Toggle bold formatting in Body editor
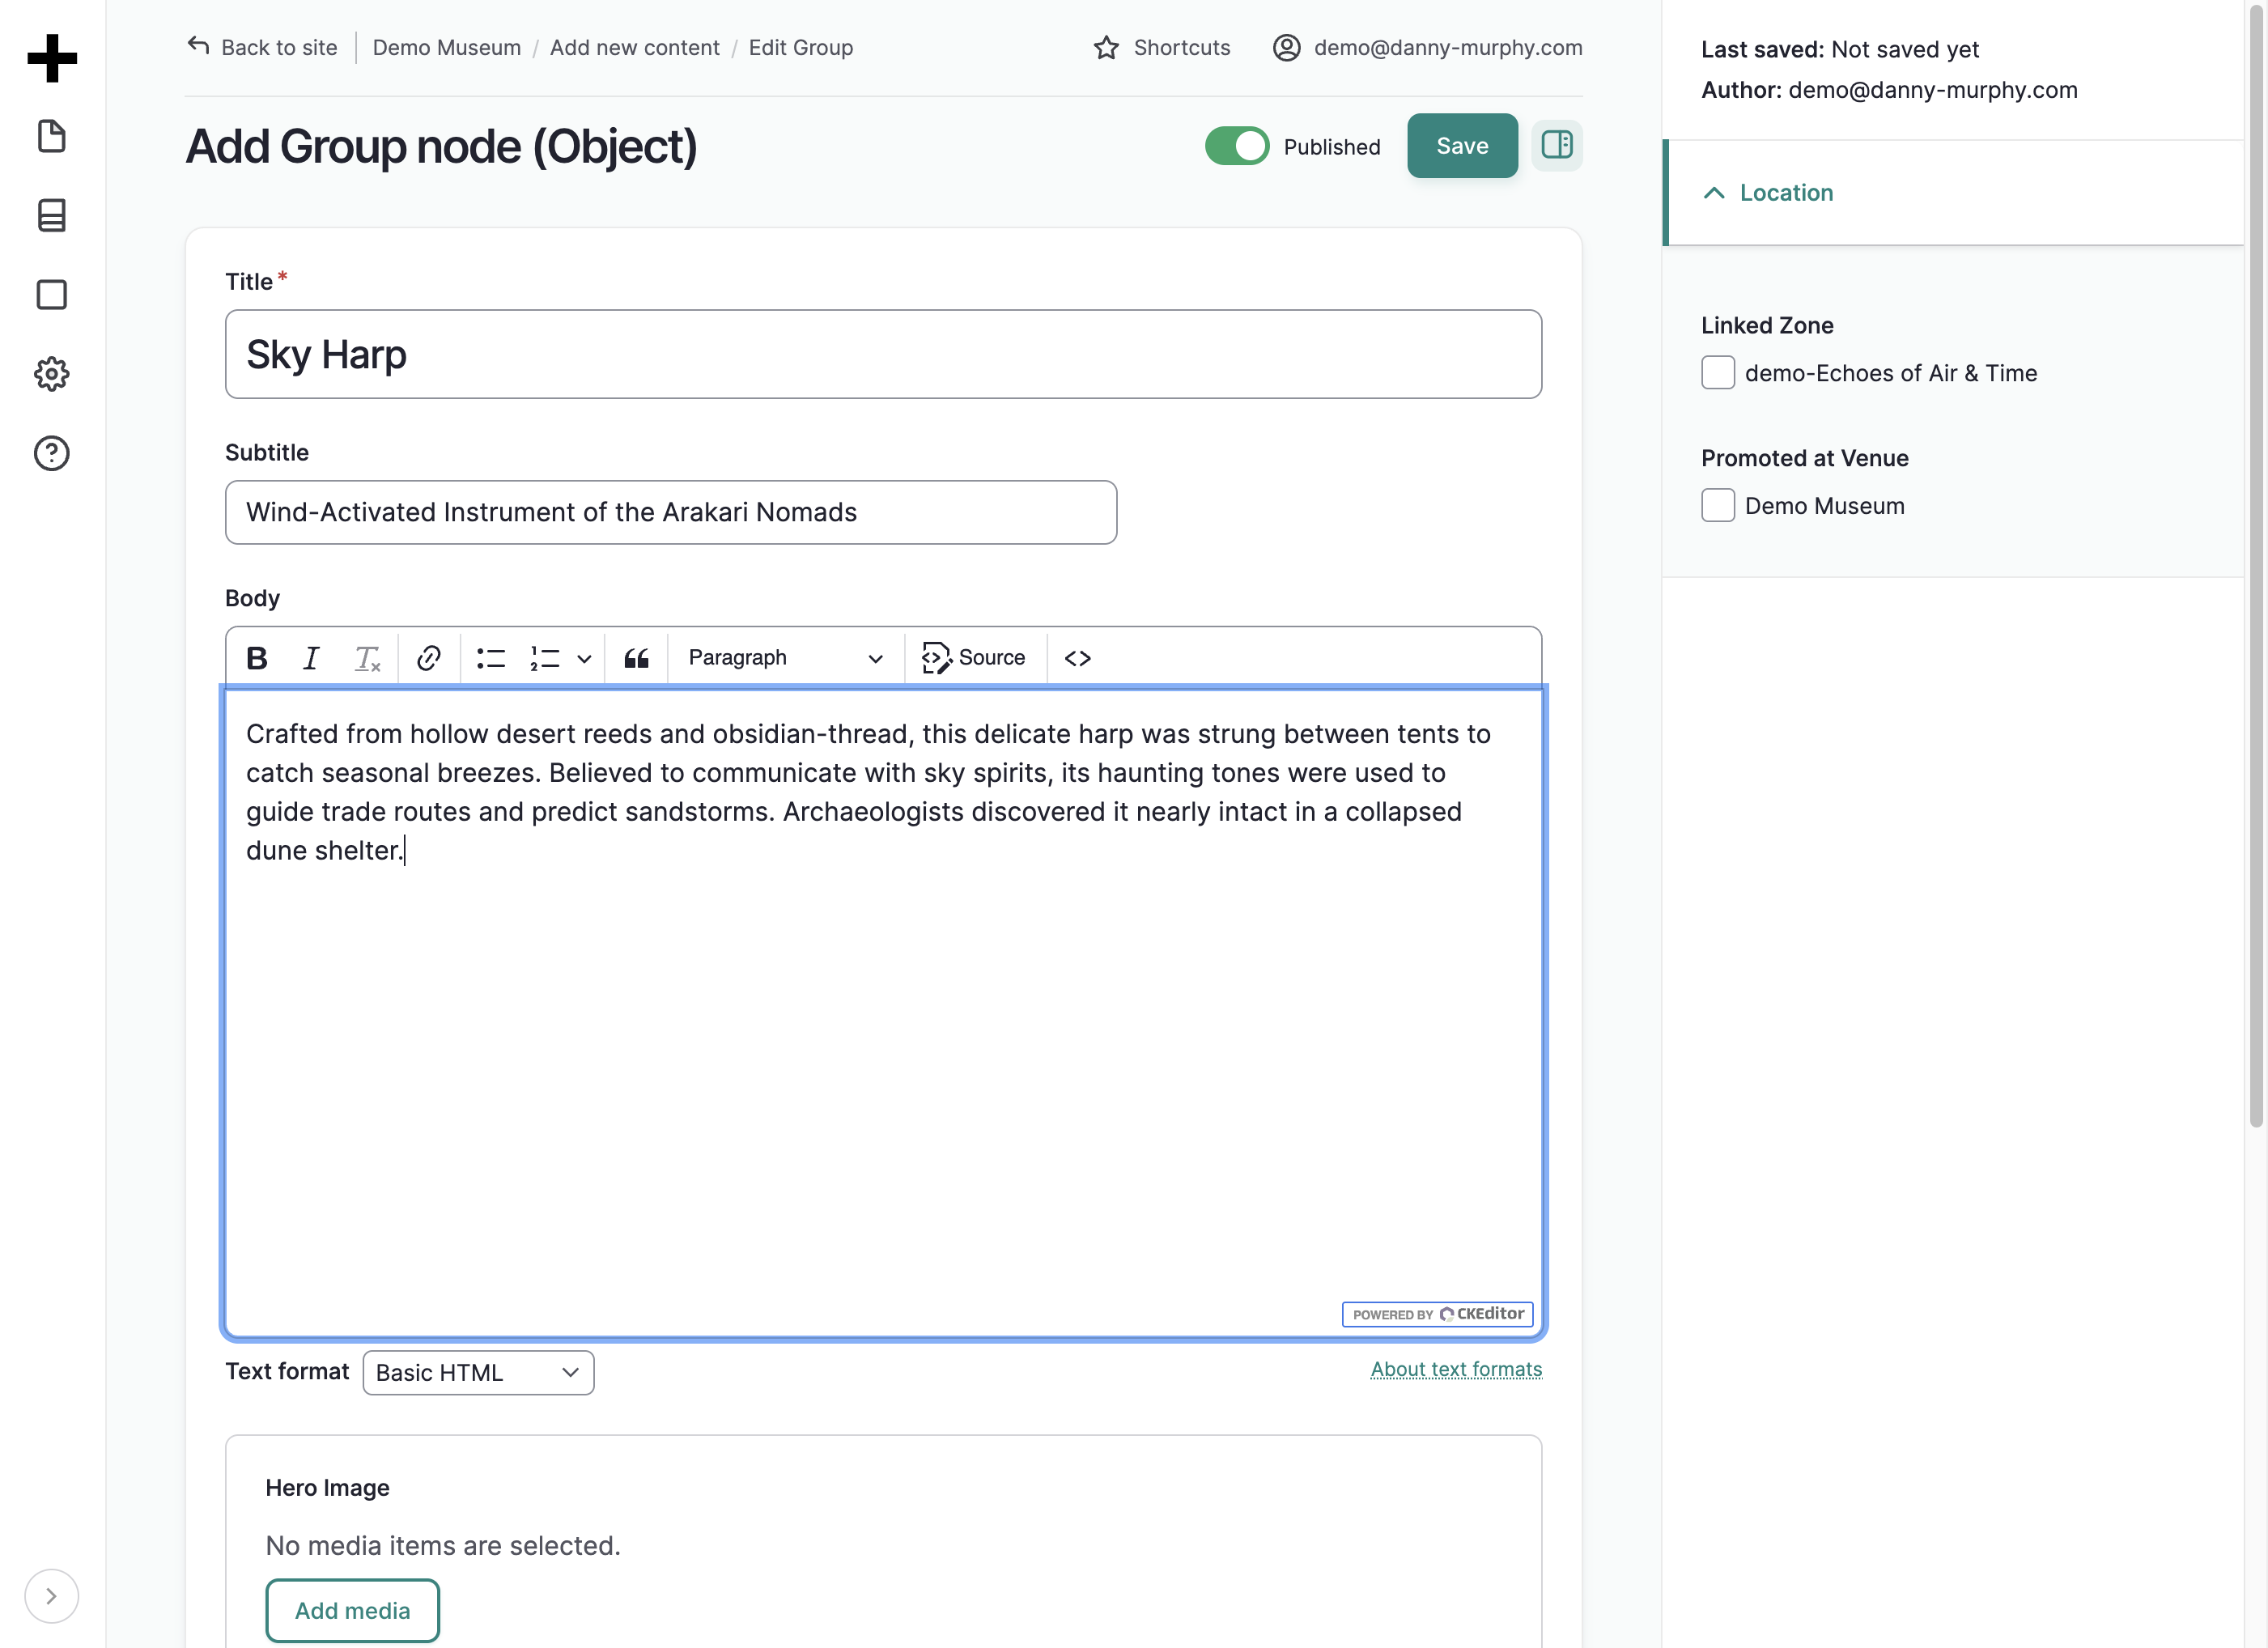The width and height of the screenshot is (2268, 1648). (x=257, y=658)
